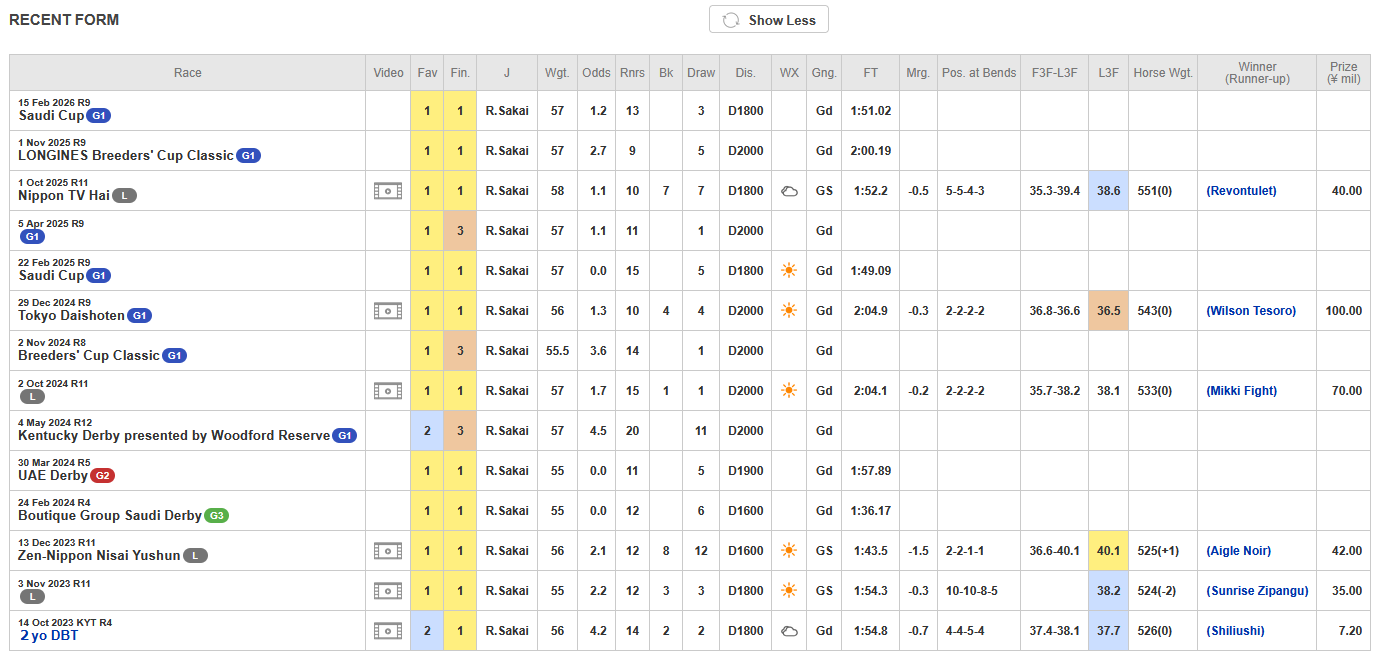Viewport: 1382px width, 657px height.
Task: Click the L badge in the 3 Nov 2023 row
Action: (31, 596)
